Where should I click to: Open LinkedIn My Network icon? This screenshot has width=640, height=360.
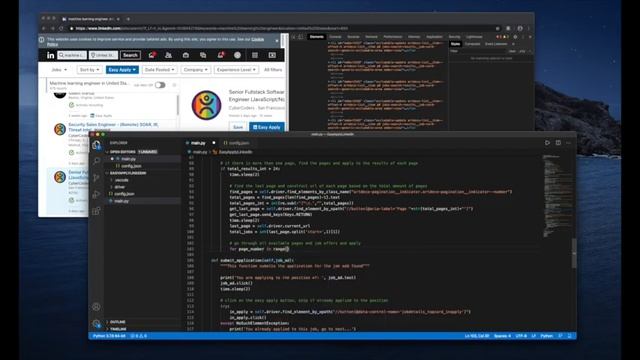[168, 55]
